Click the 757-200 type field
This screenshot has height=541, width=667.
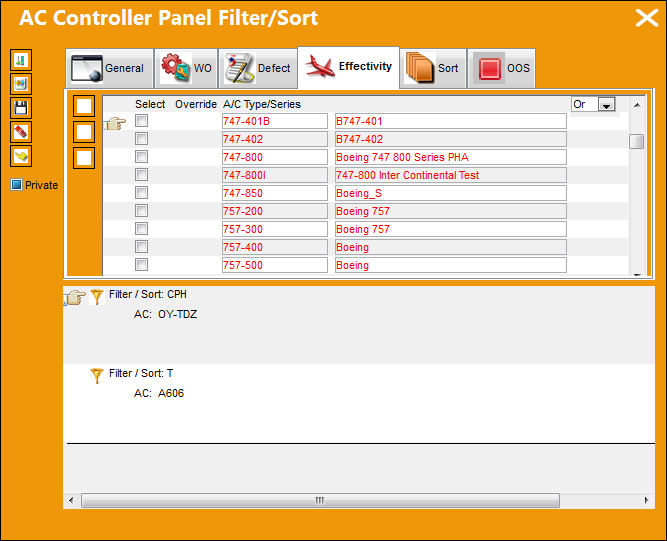click(x=274, y=211)
